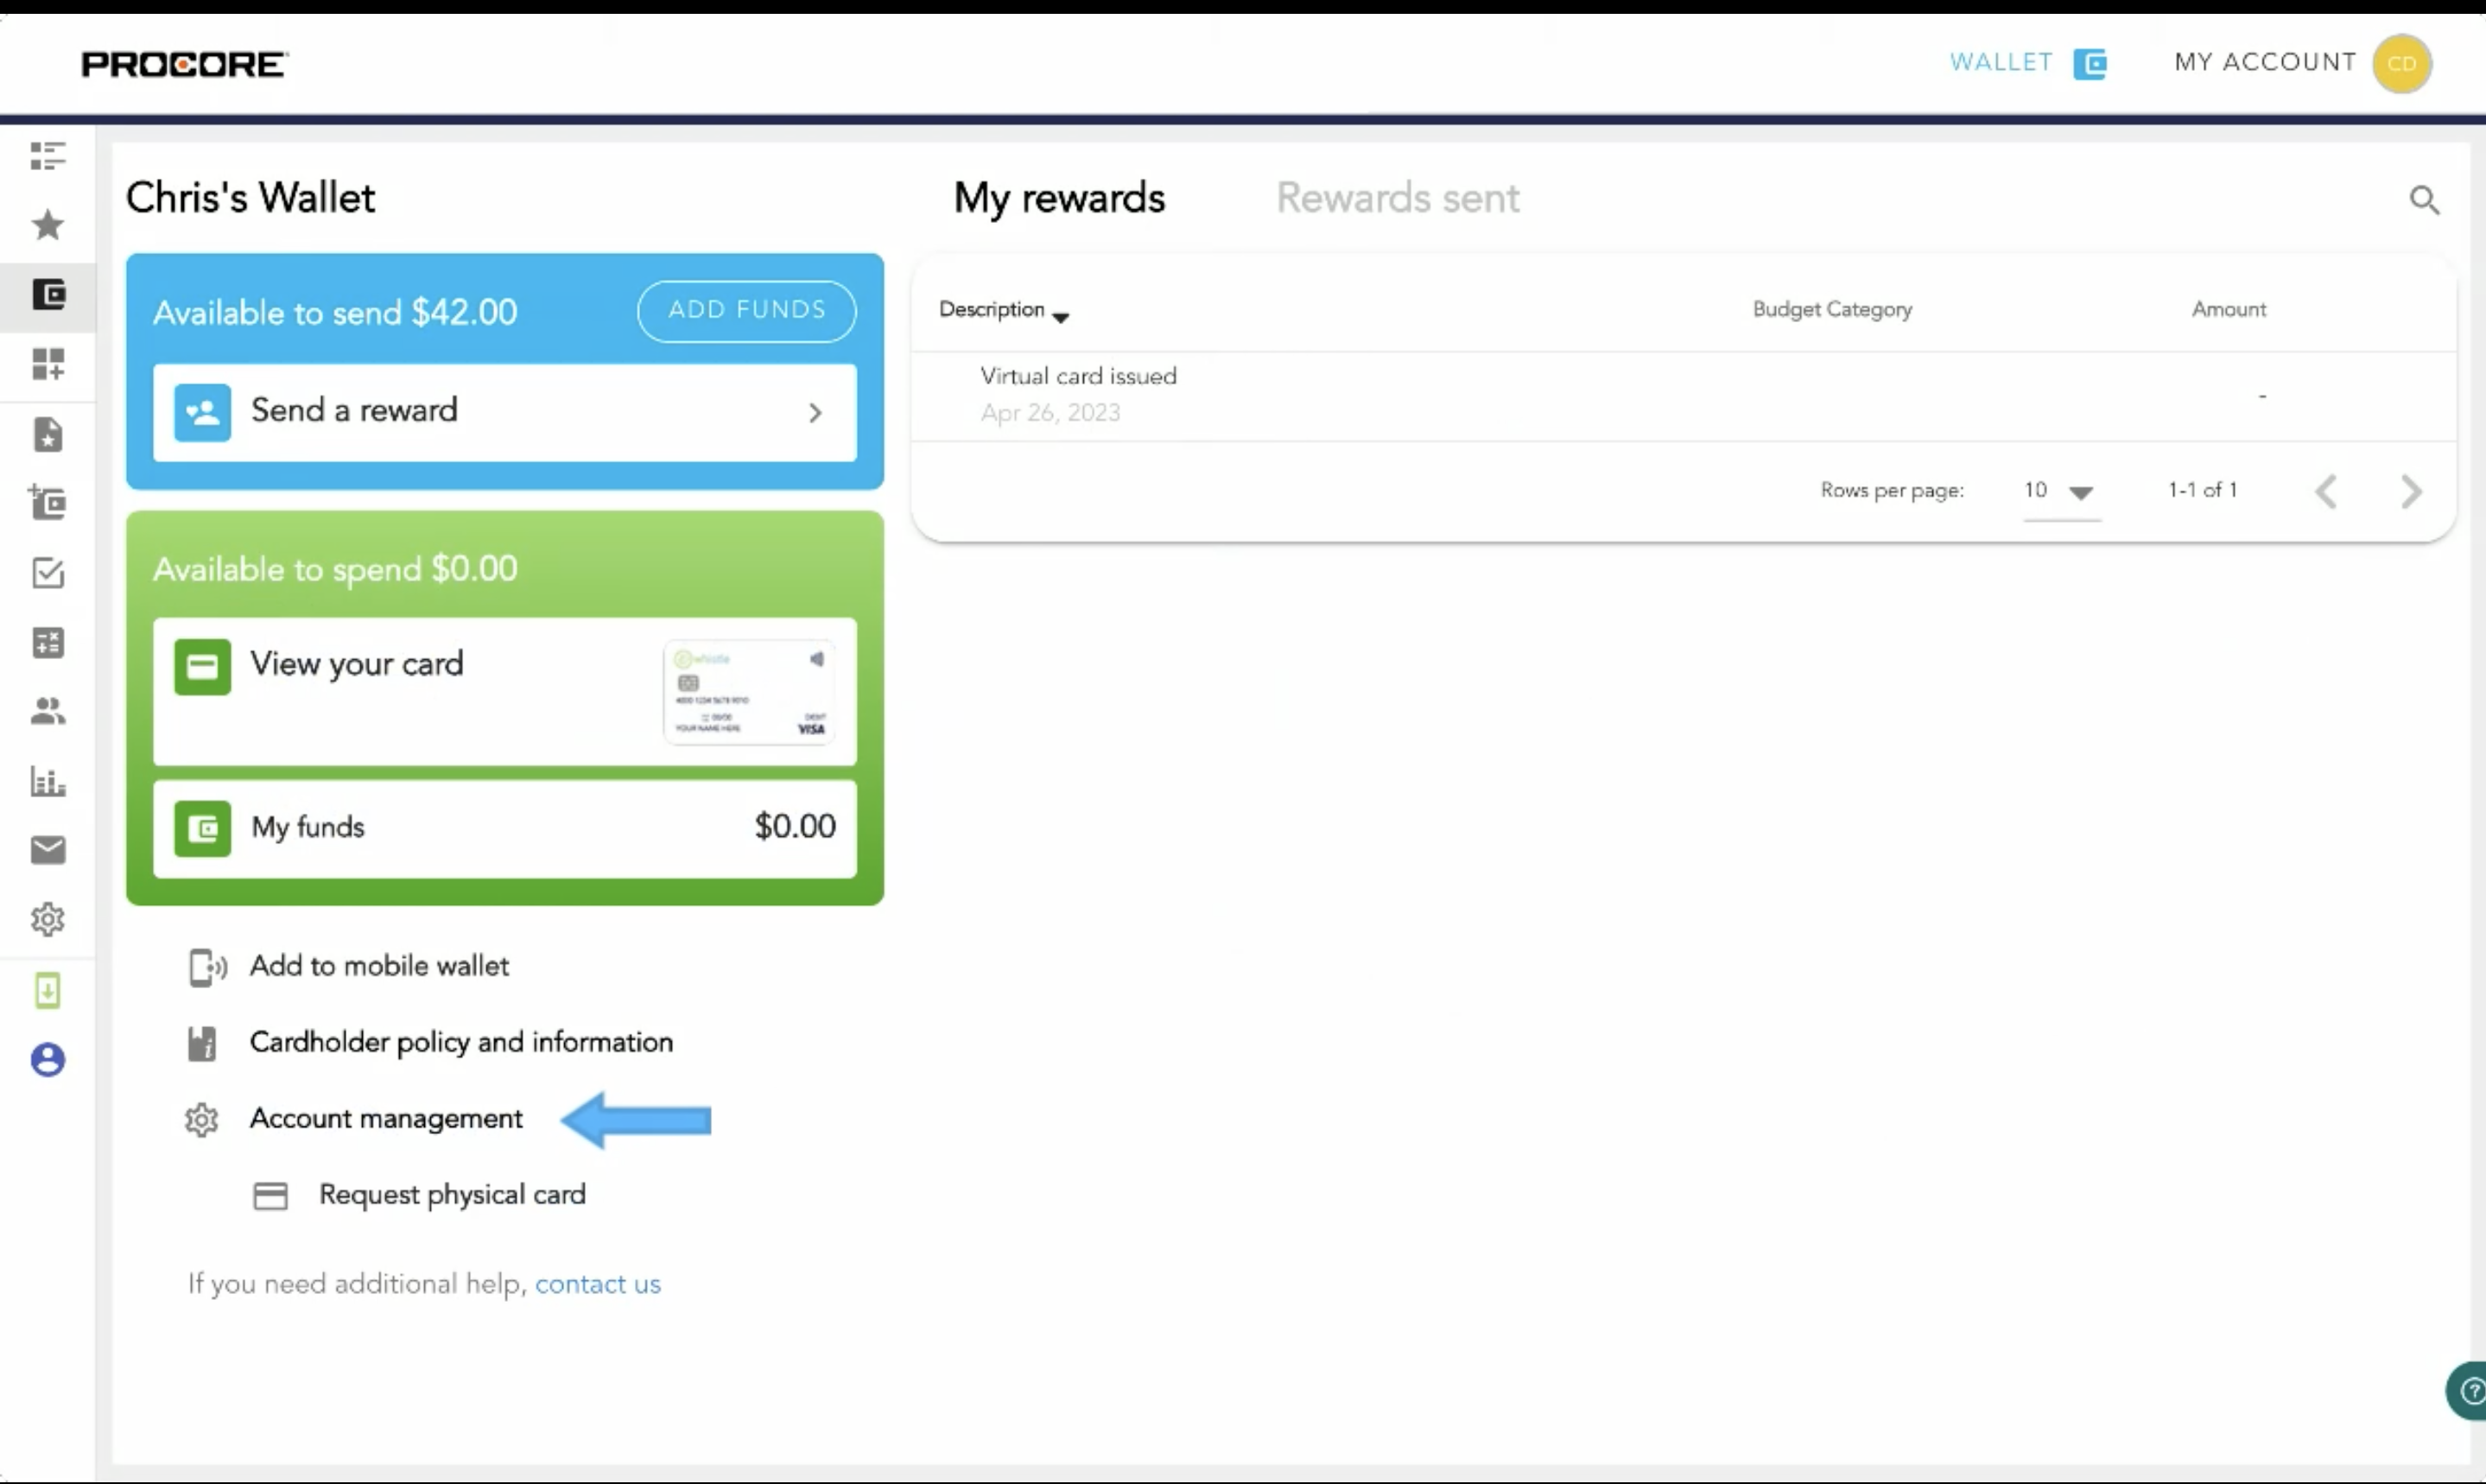
Task: Click the blue user profile sidebar icon
Action: click(48, 1059)
